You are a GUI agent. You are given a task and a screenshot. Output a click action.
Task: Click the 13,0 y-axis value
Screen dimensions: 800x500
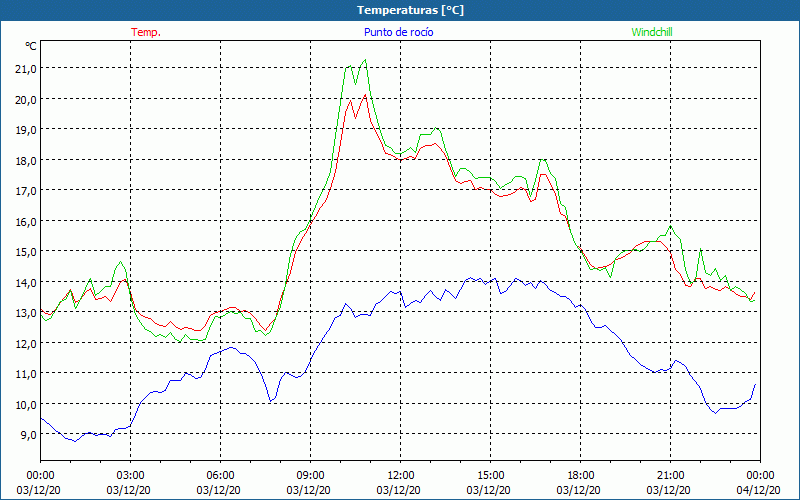[26, 312]
